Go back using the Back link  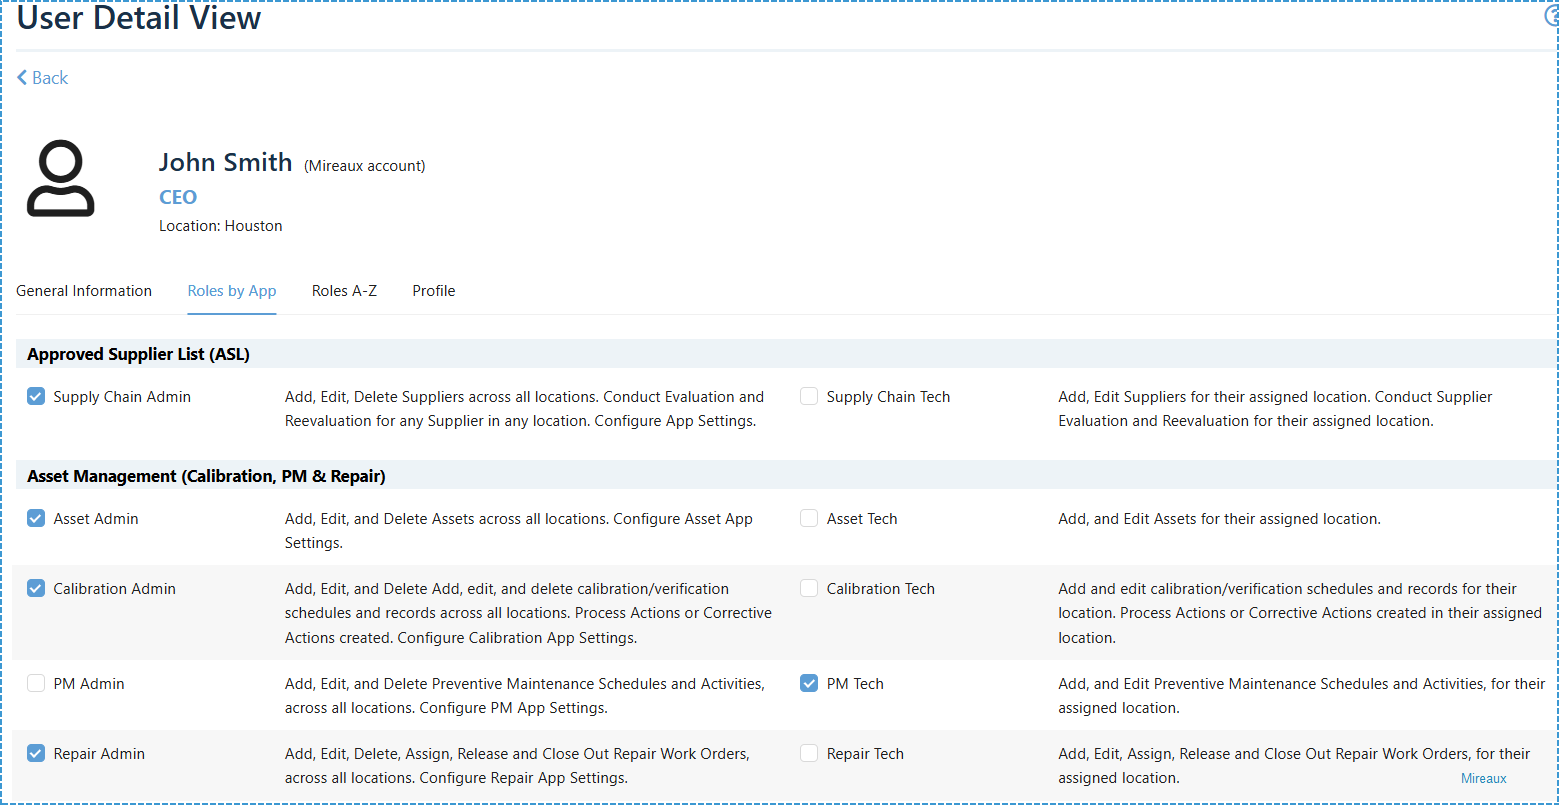coord(42,78)
